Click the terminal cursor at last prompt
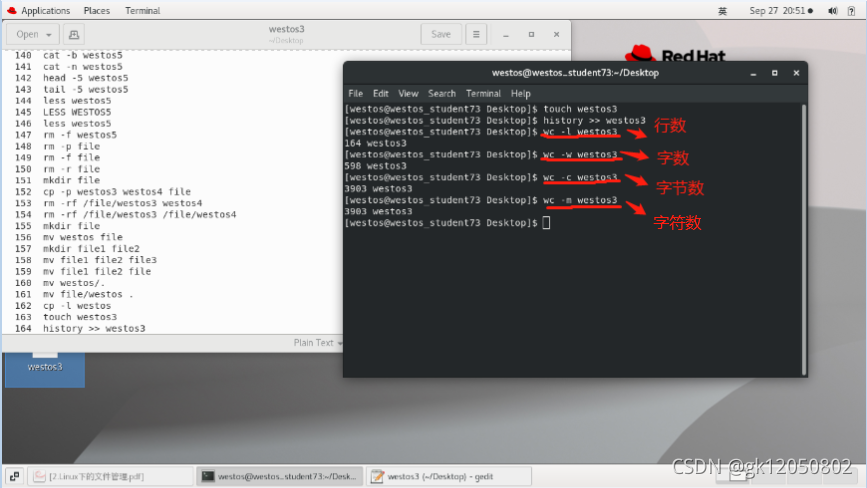This screenshot has height=488, width=867. coord(546,223)
